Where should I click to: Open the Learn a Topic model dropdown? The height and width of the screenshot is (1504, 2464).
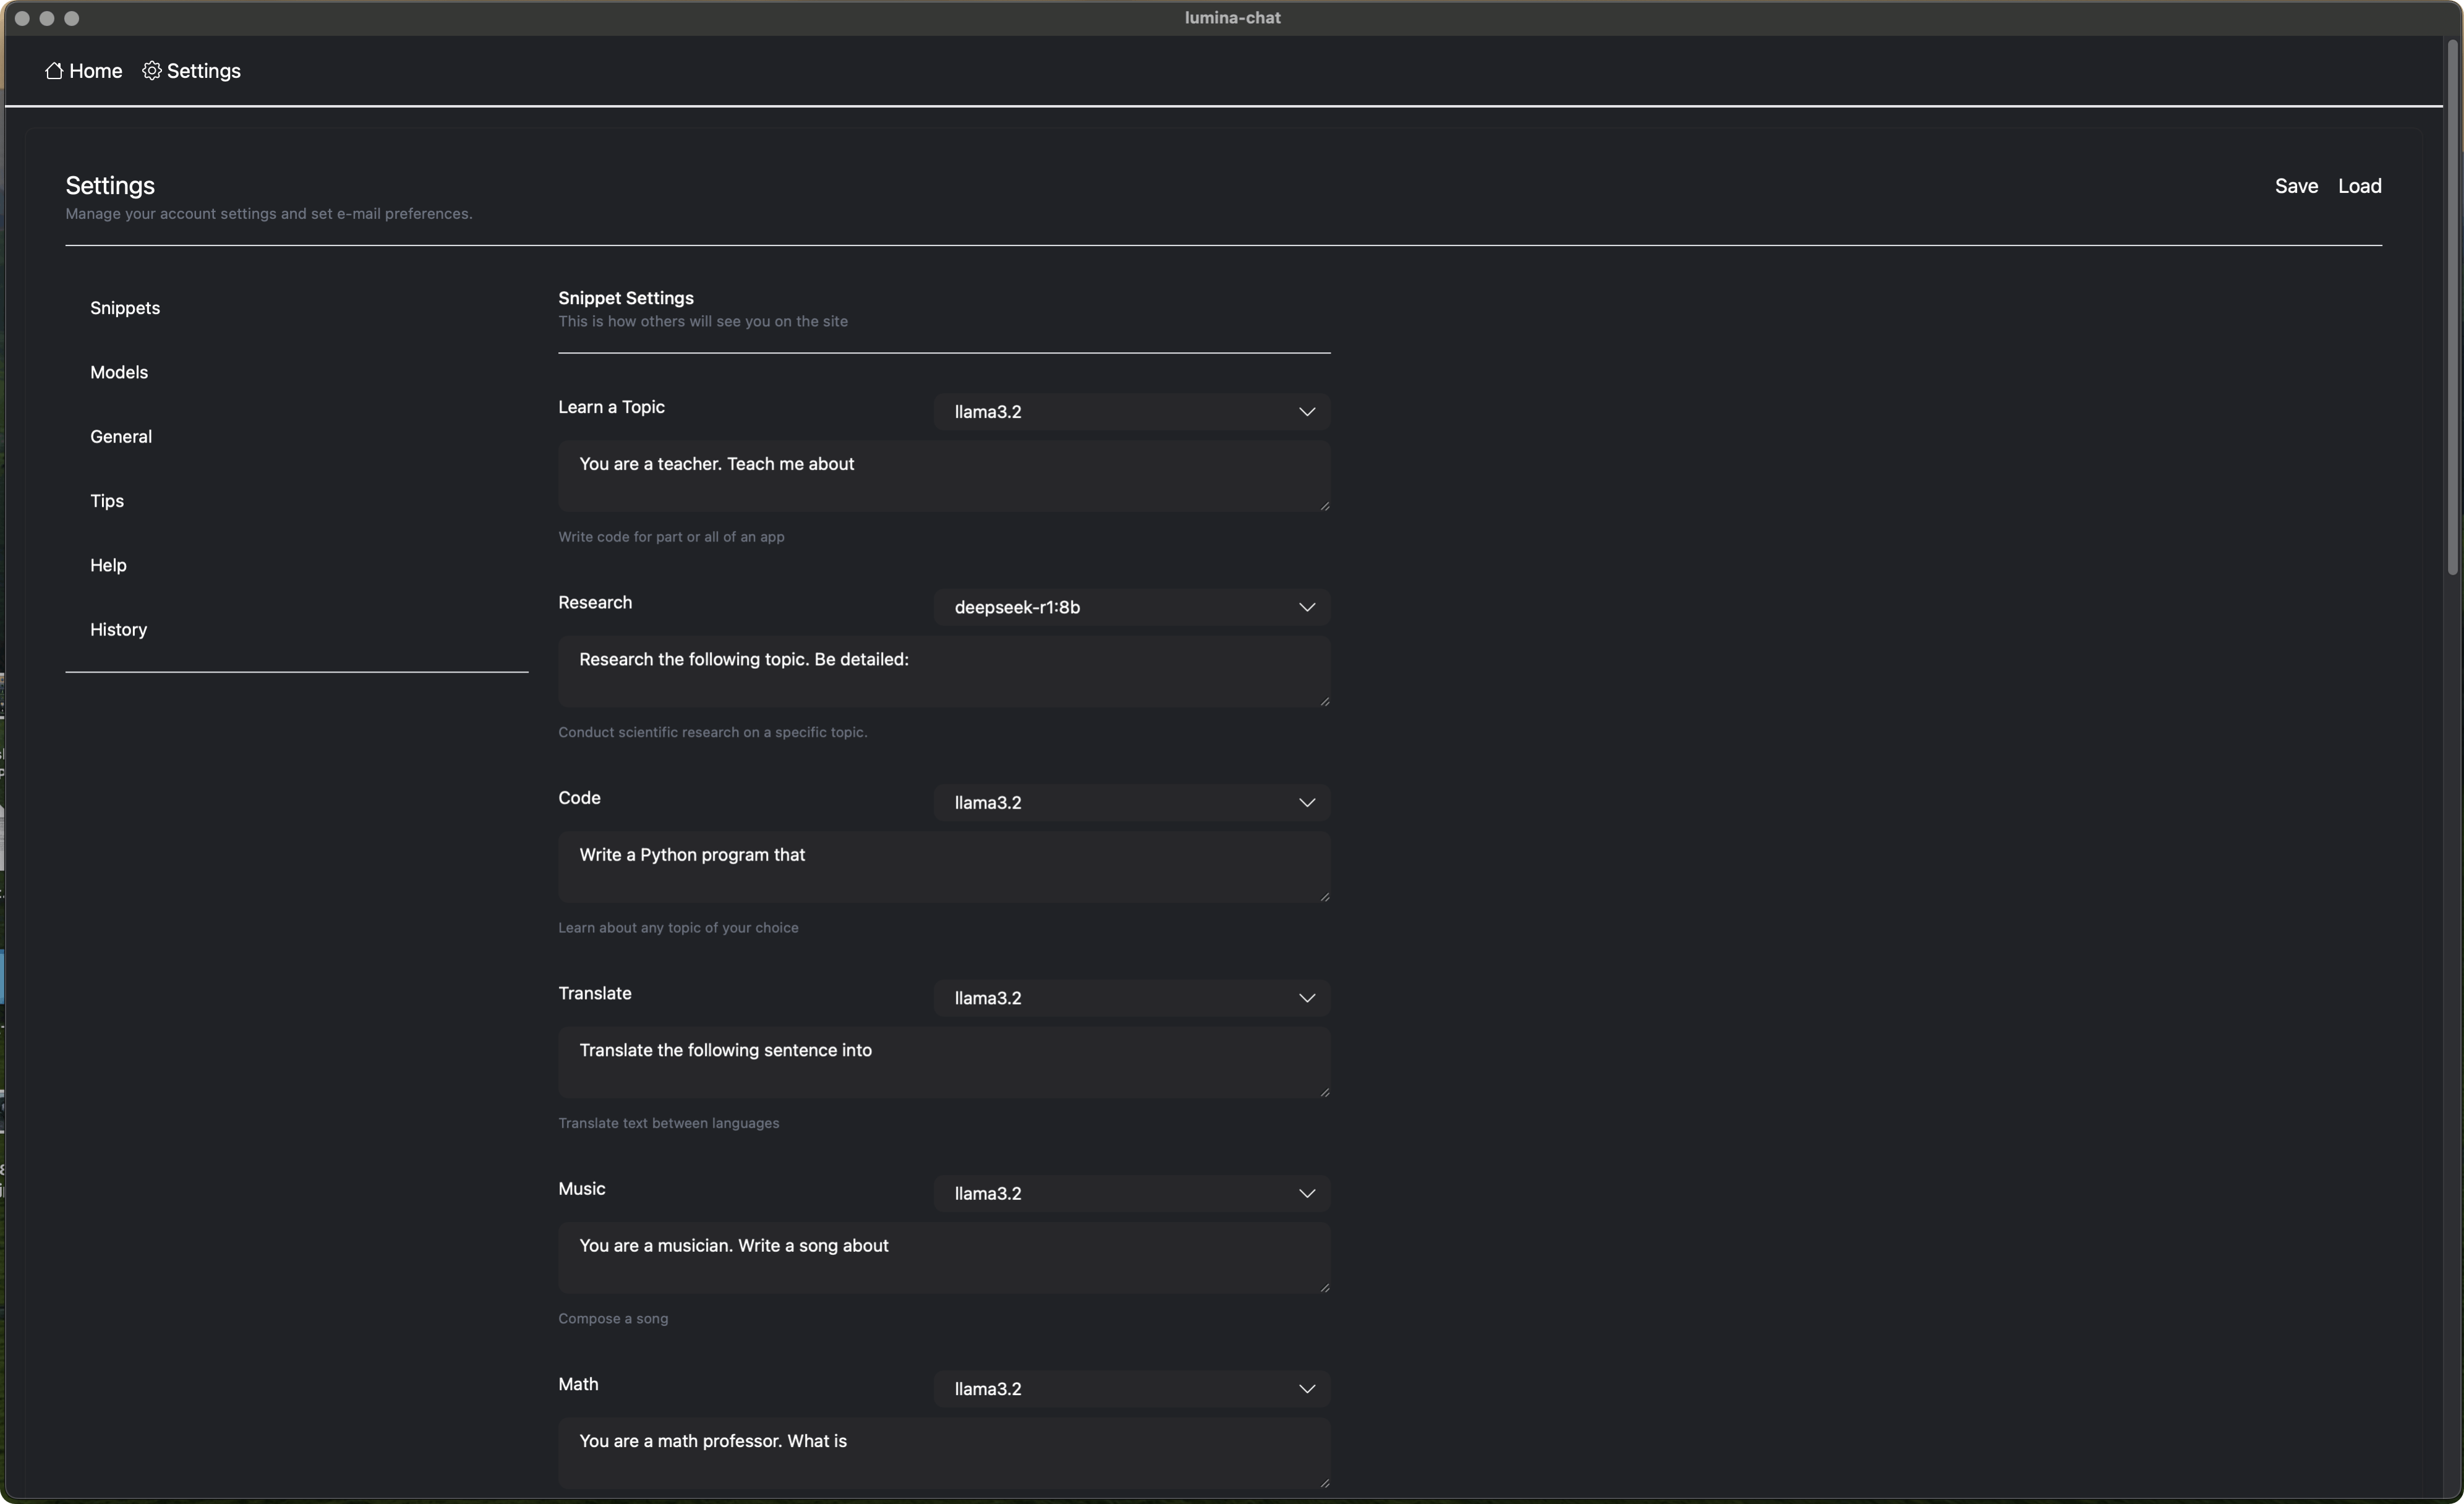click(x=1132, y=412)
